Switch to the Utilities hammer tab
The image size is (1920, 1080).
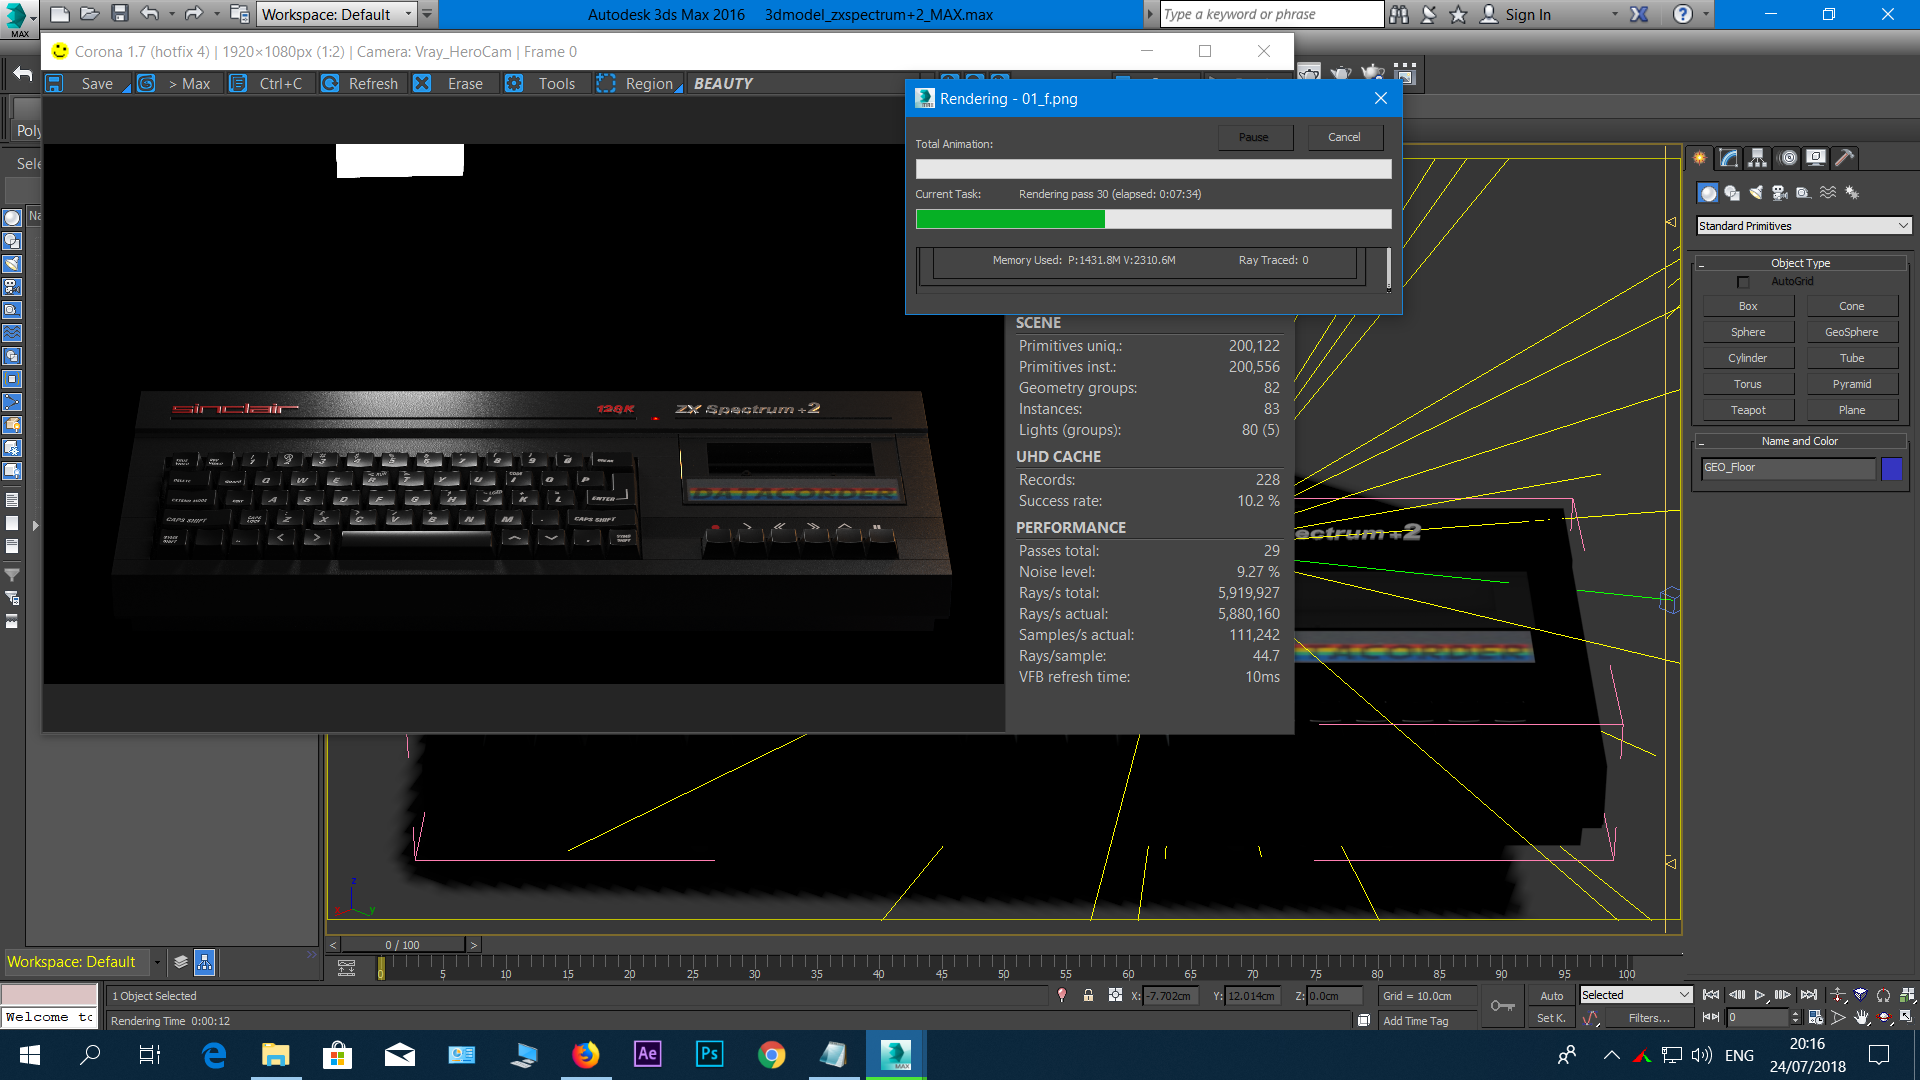pyautogui.click(x=1845, y=158)
